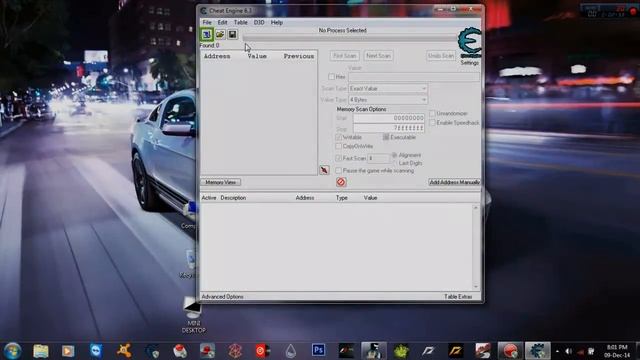
Task: Open Advanced Options
Action: point(222,297)
